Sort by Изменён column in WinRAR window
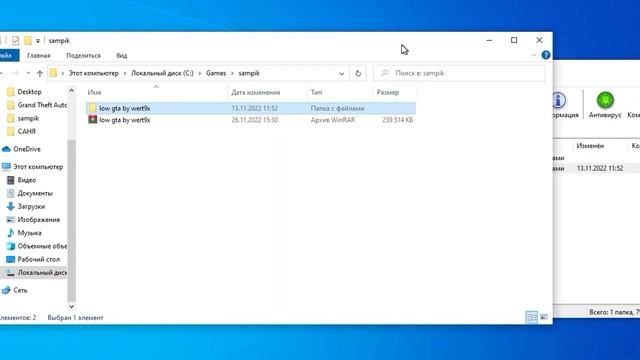This screenshot has height=360, width=640. pyautogui.click(x=590, y=146)
